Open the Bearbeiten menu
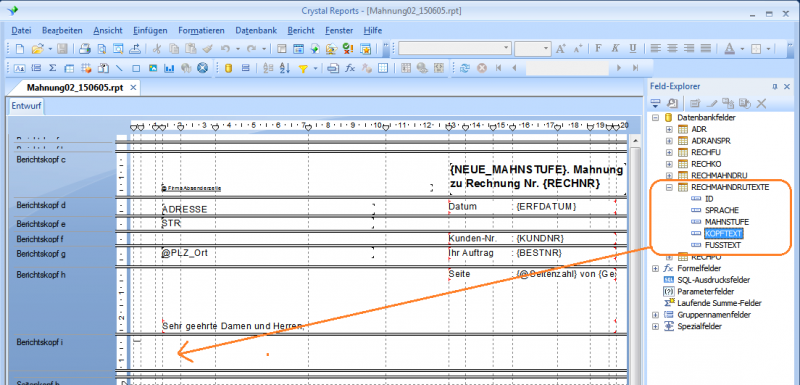The width and height of the screenshot is (800, 385). 62,31
